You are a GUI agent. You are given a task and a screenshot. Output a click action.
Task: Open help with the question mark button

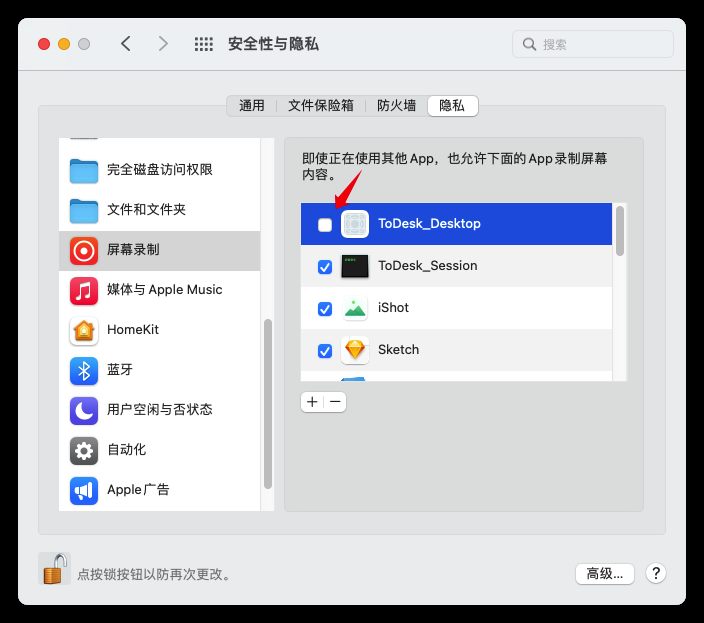(x=656, y=573)
